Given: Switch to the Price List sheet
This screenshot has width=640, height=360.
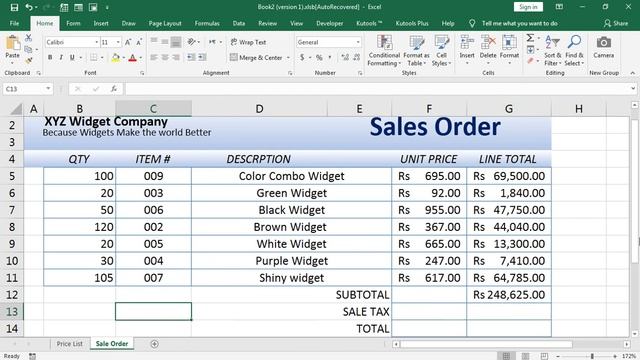Looking at the screenshot, I should [69, 344].
